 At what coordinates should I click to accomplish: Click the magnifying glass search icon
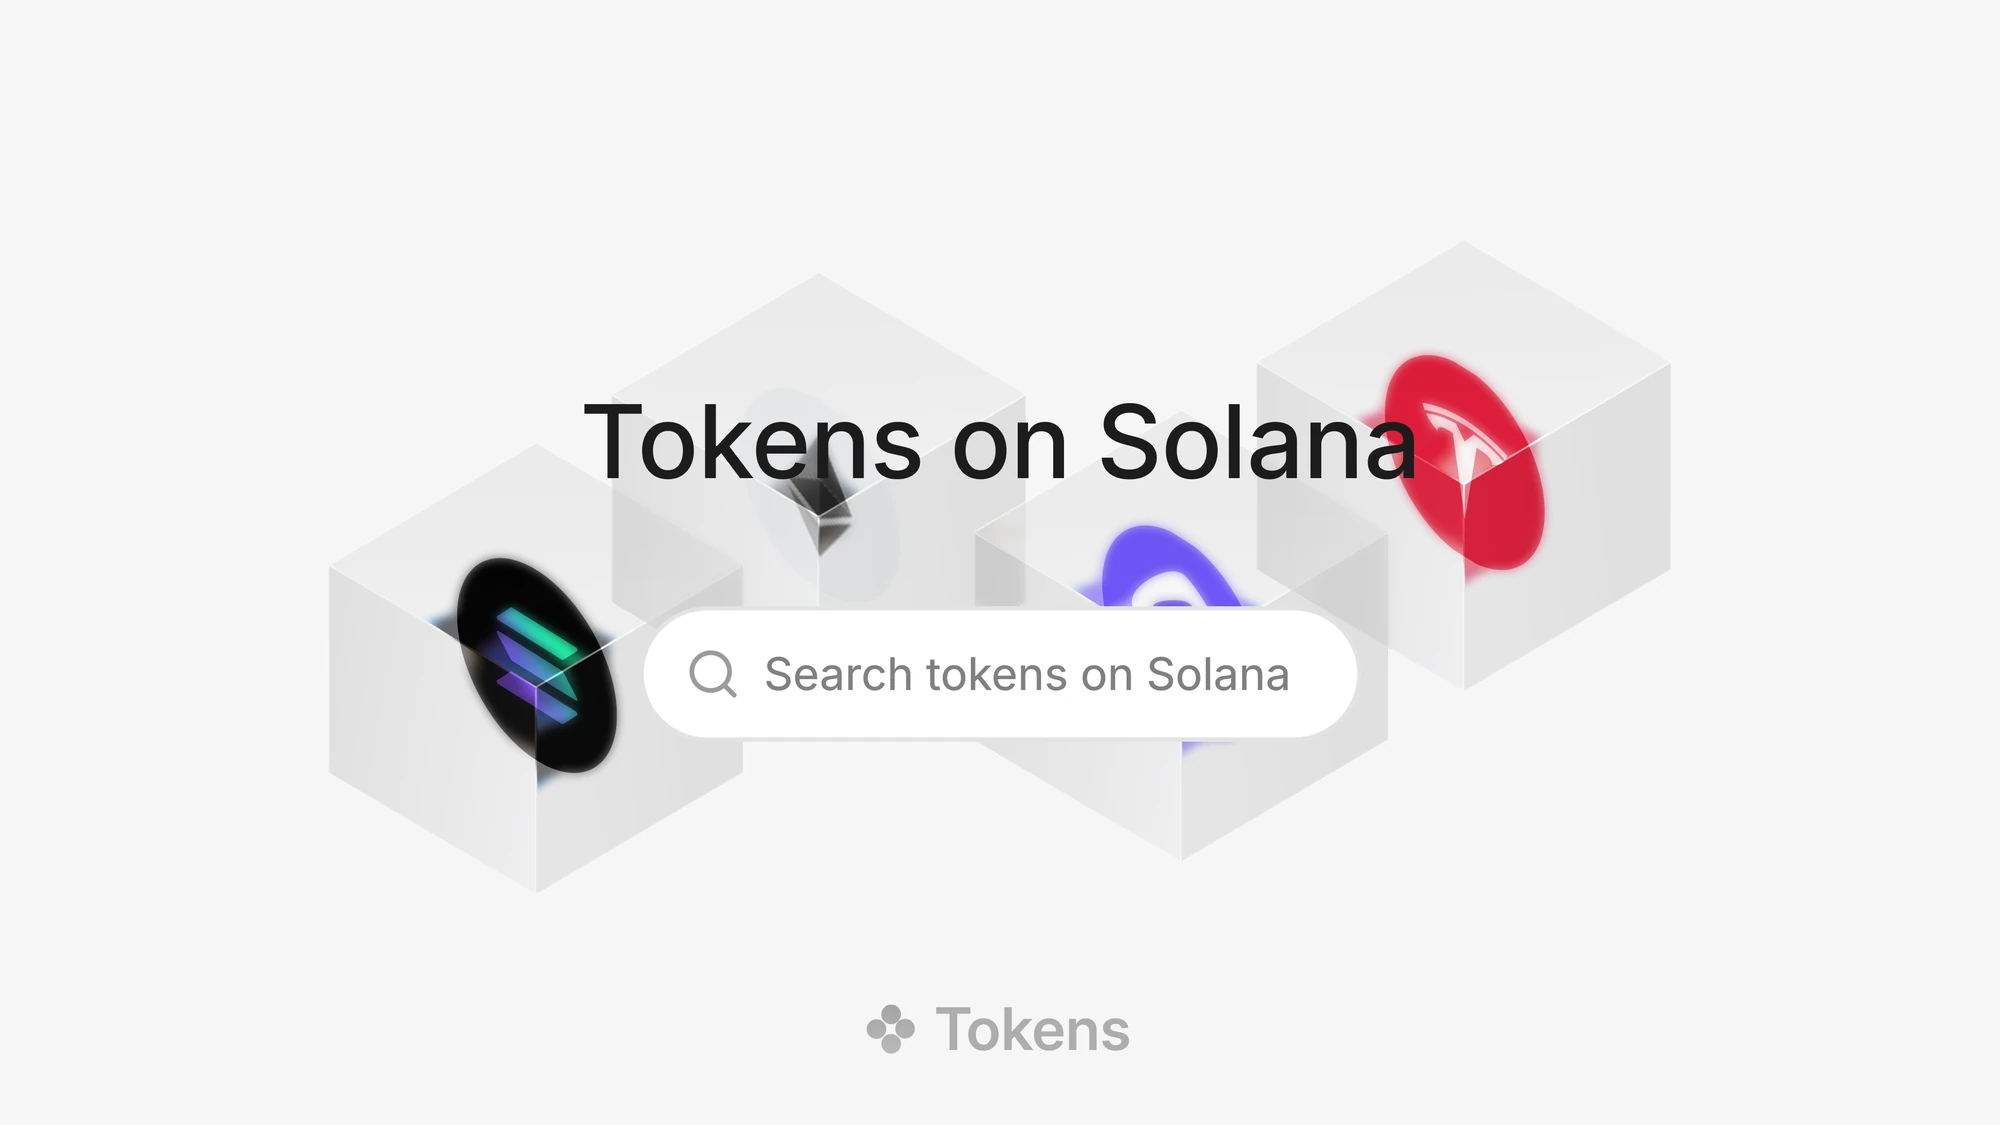coord(713,674)
